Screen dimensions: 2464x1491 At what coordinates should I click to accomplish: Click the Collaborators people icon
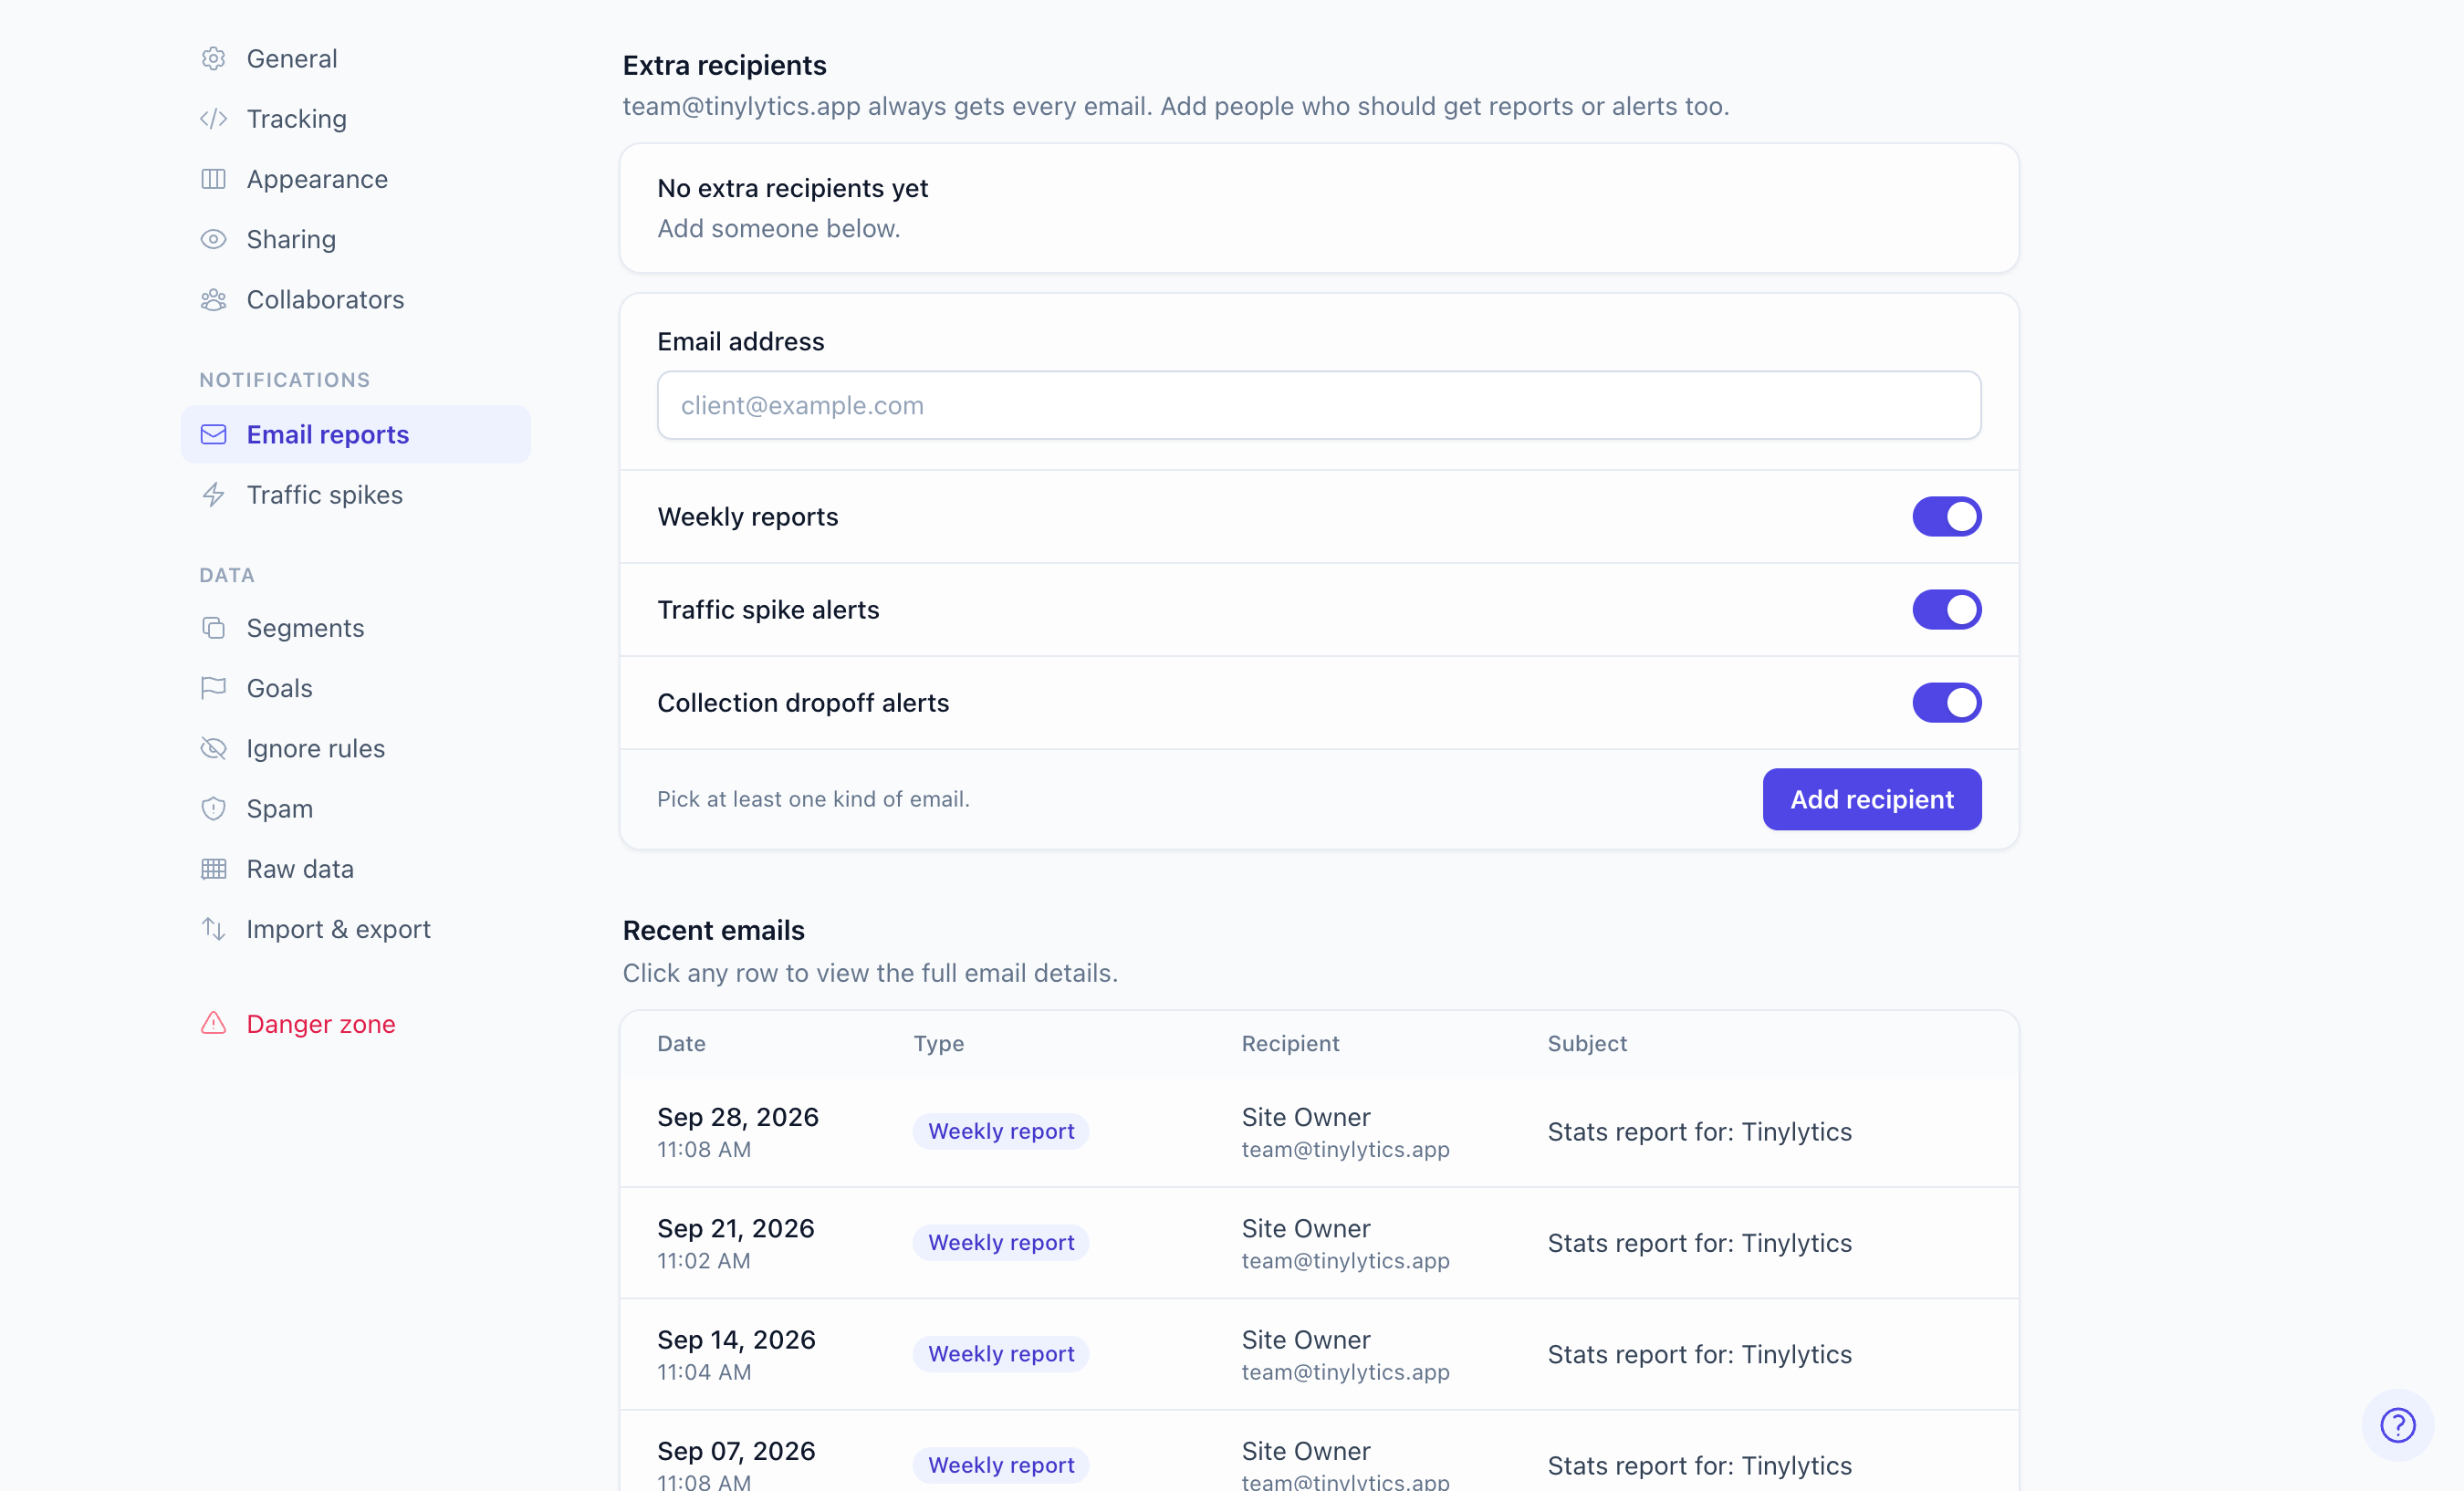213,300
